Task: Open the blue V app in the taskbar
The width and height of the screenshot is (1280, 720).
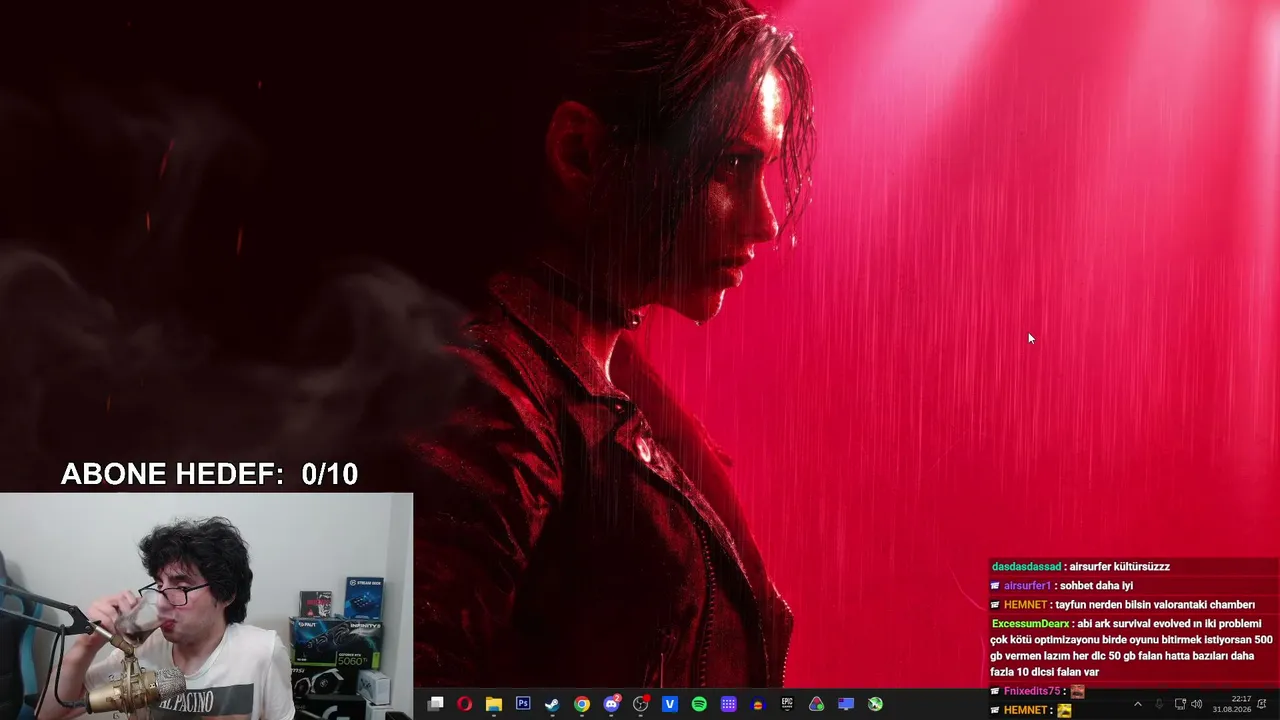Action: coord(670,704)
